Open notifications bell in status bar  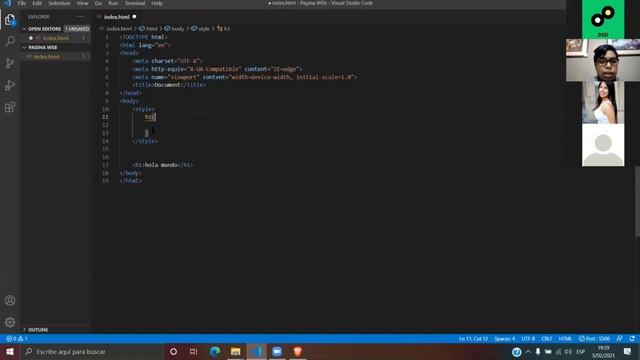(x=632, y=339)
